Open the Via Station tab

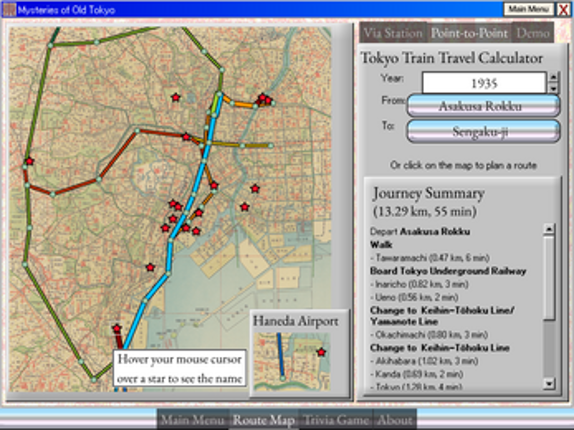point(393,33)
